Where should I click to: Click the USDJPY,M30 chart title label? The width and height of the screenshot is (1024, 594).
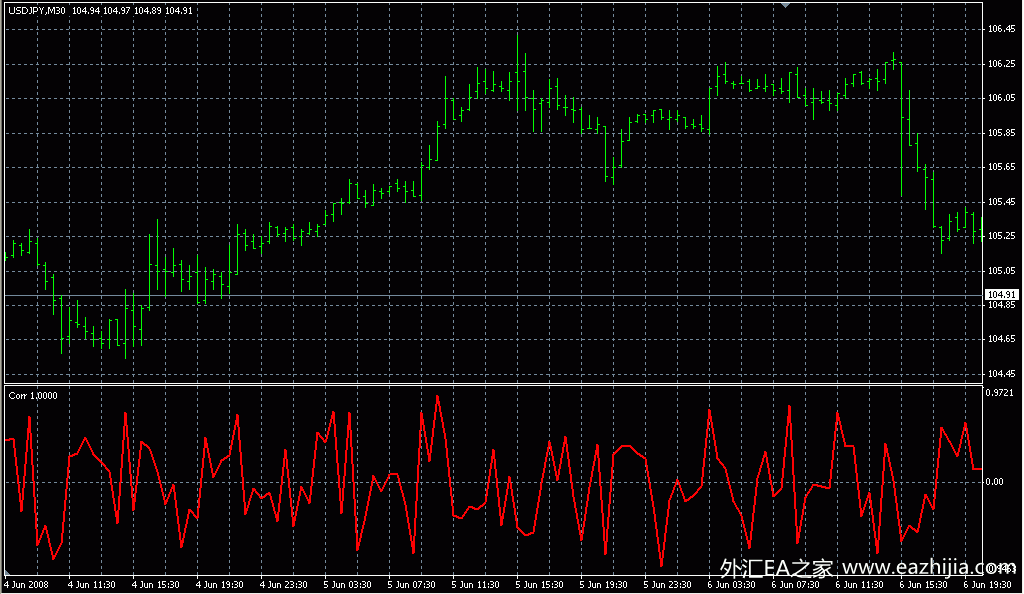pos(37,10)
